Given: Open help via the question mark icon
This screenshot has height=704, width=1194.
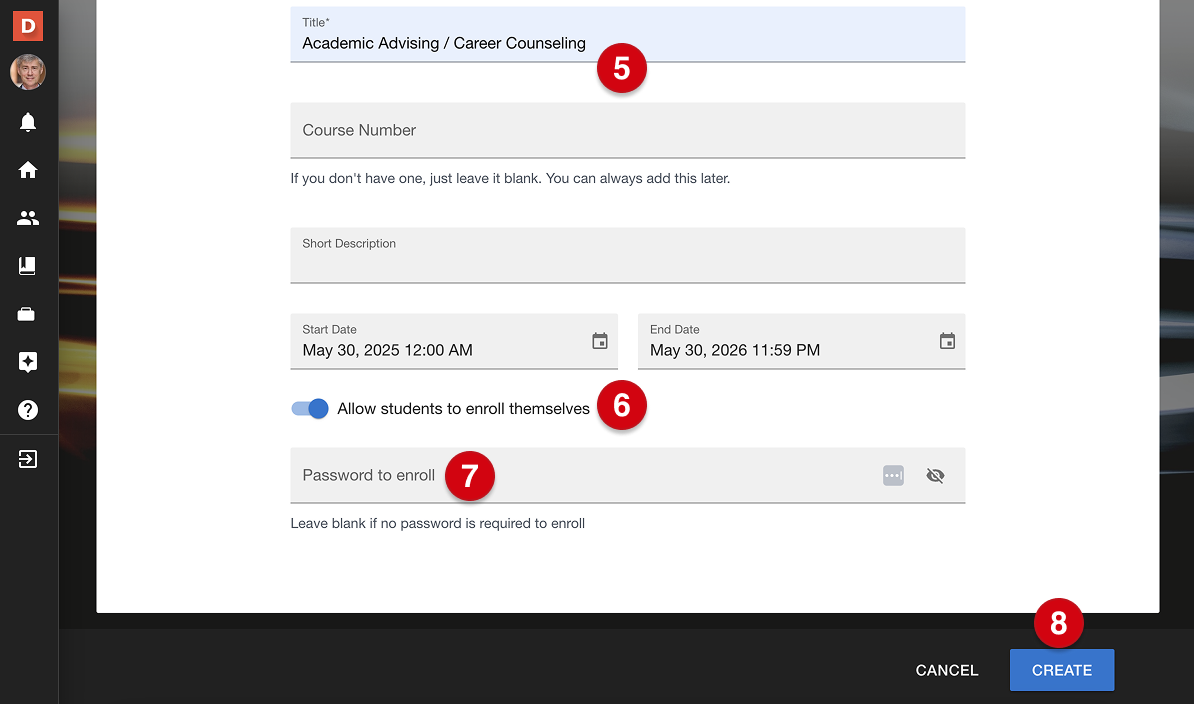Looking at the screenshot, I should (27, 410).
